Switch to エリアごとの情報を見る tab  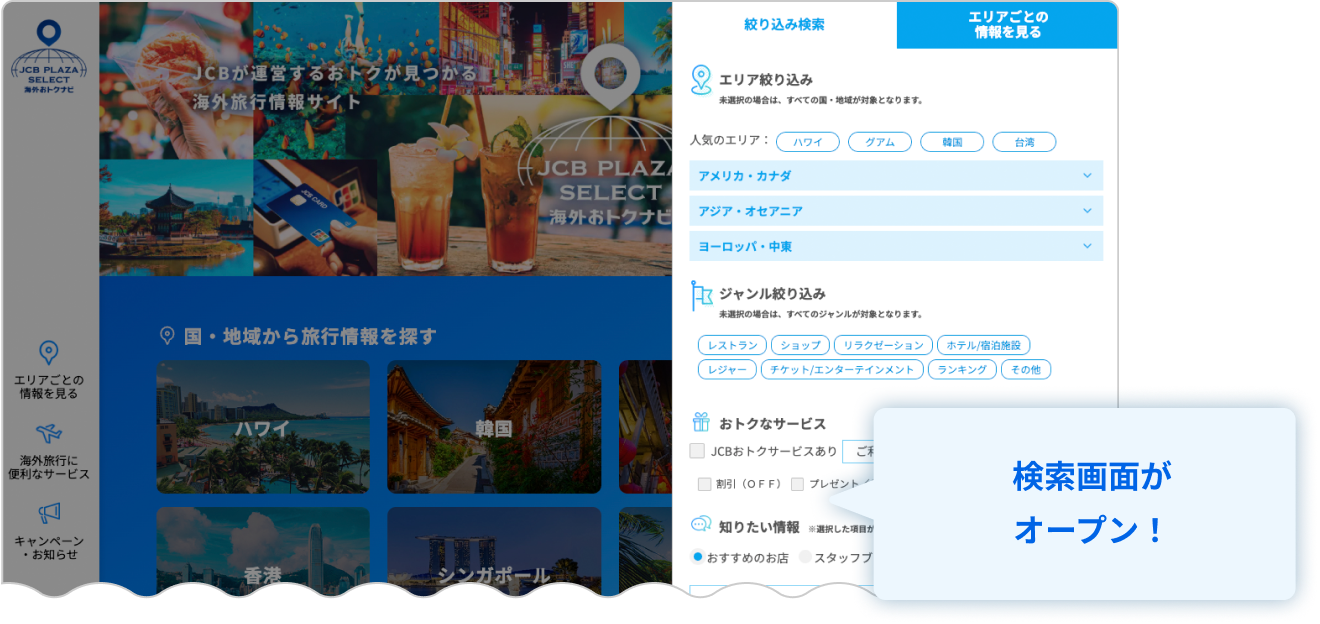pyautogui.click(x=1007, y=25)
